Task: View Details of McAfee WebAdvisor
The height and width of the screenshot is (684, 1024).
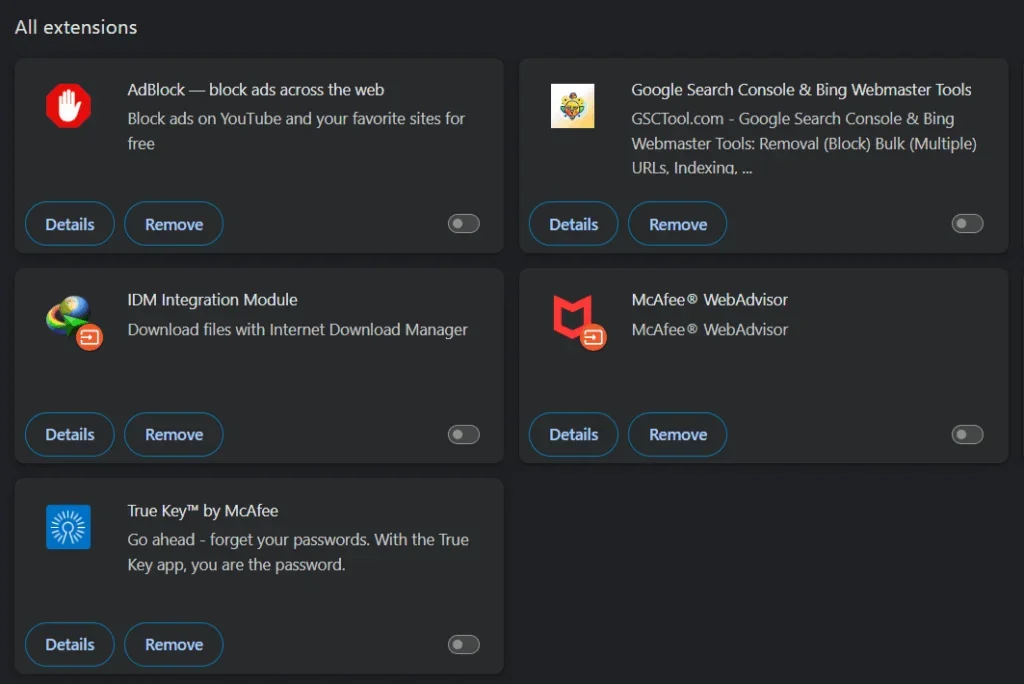Action: (x=574, y=434)
